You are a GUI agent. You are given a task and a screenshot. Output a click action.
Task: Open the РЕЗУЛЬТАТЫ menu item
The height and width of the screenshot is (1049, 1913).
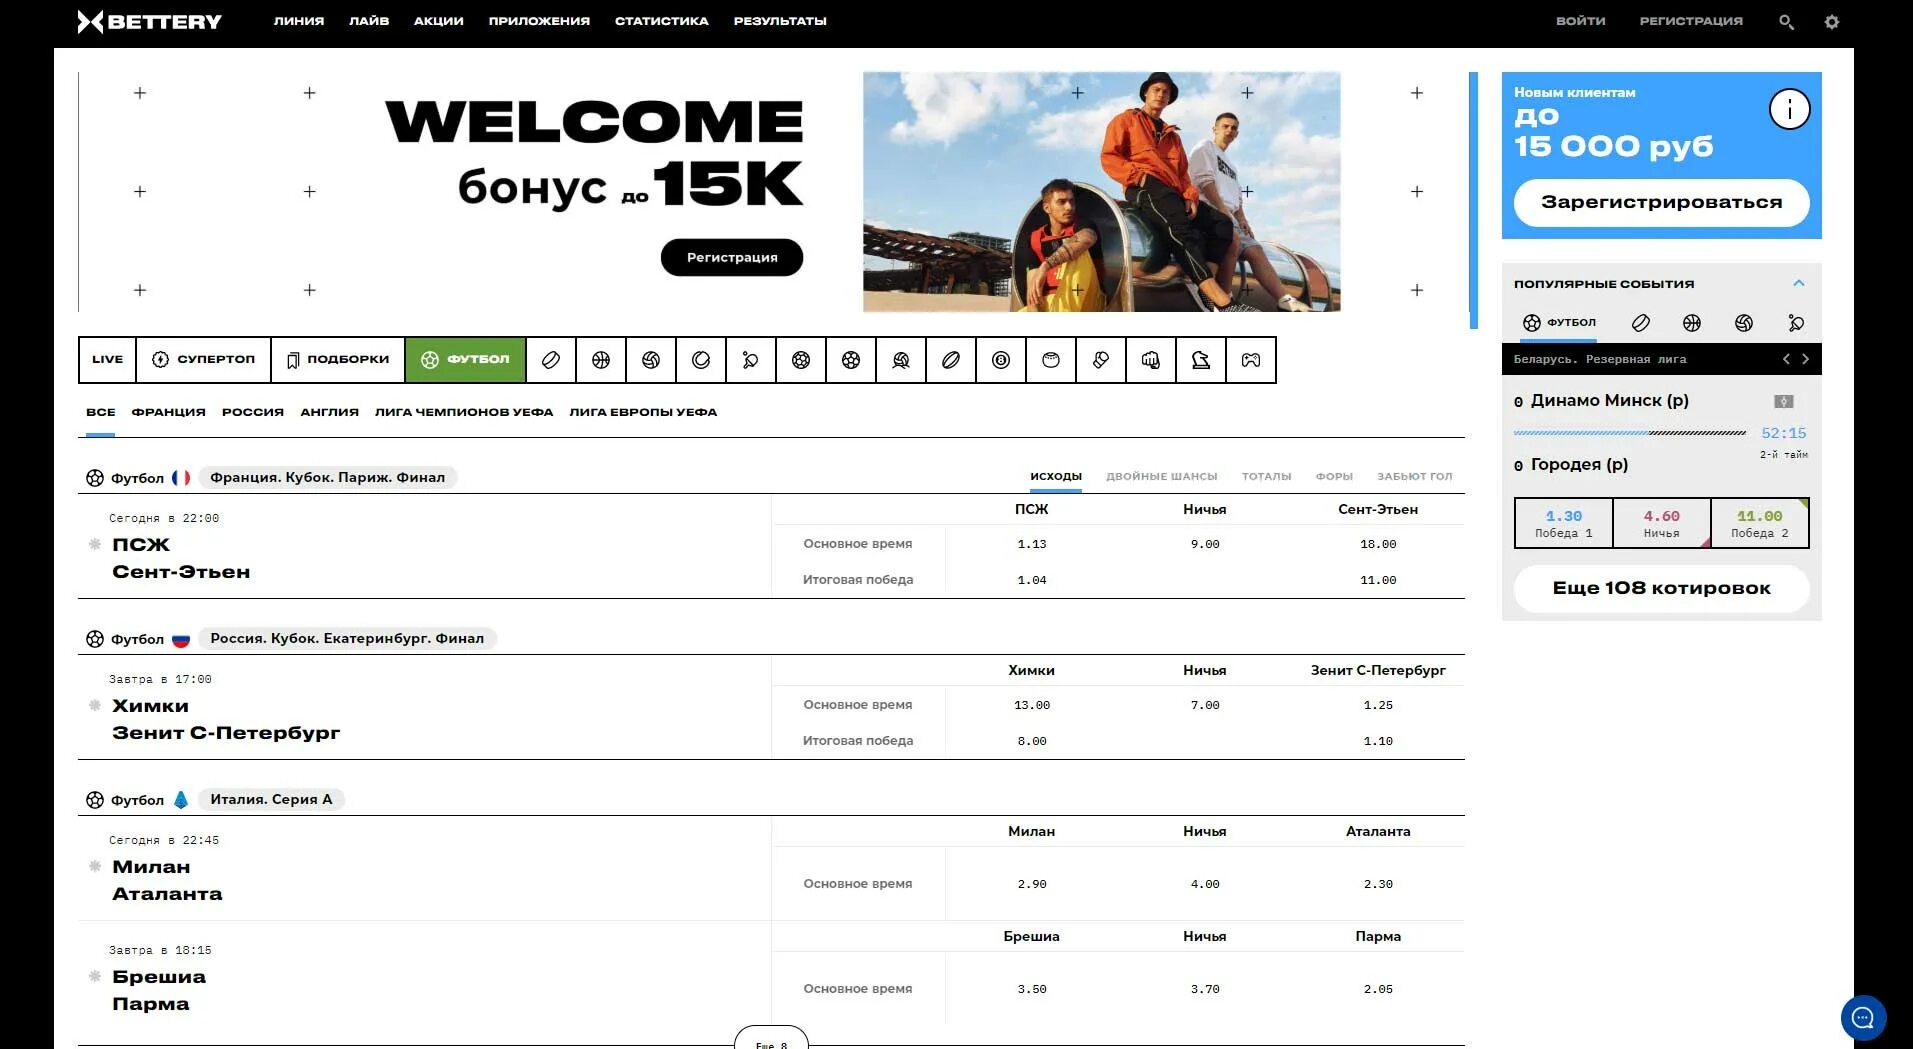[780, 21]
